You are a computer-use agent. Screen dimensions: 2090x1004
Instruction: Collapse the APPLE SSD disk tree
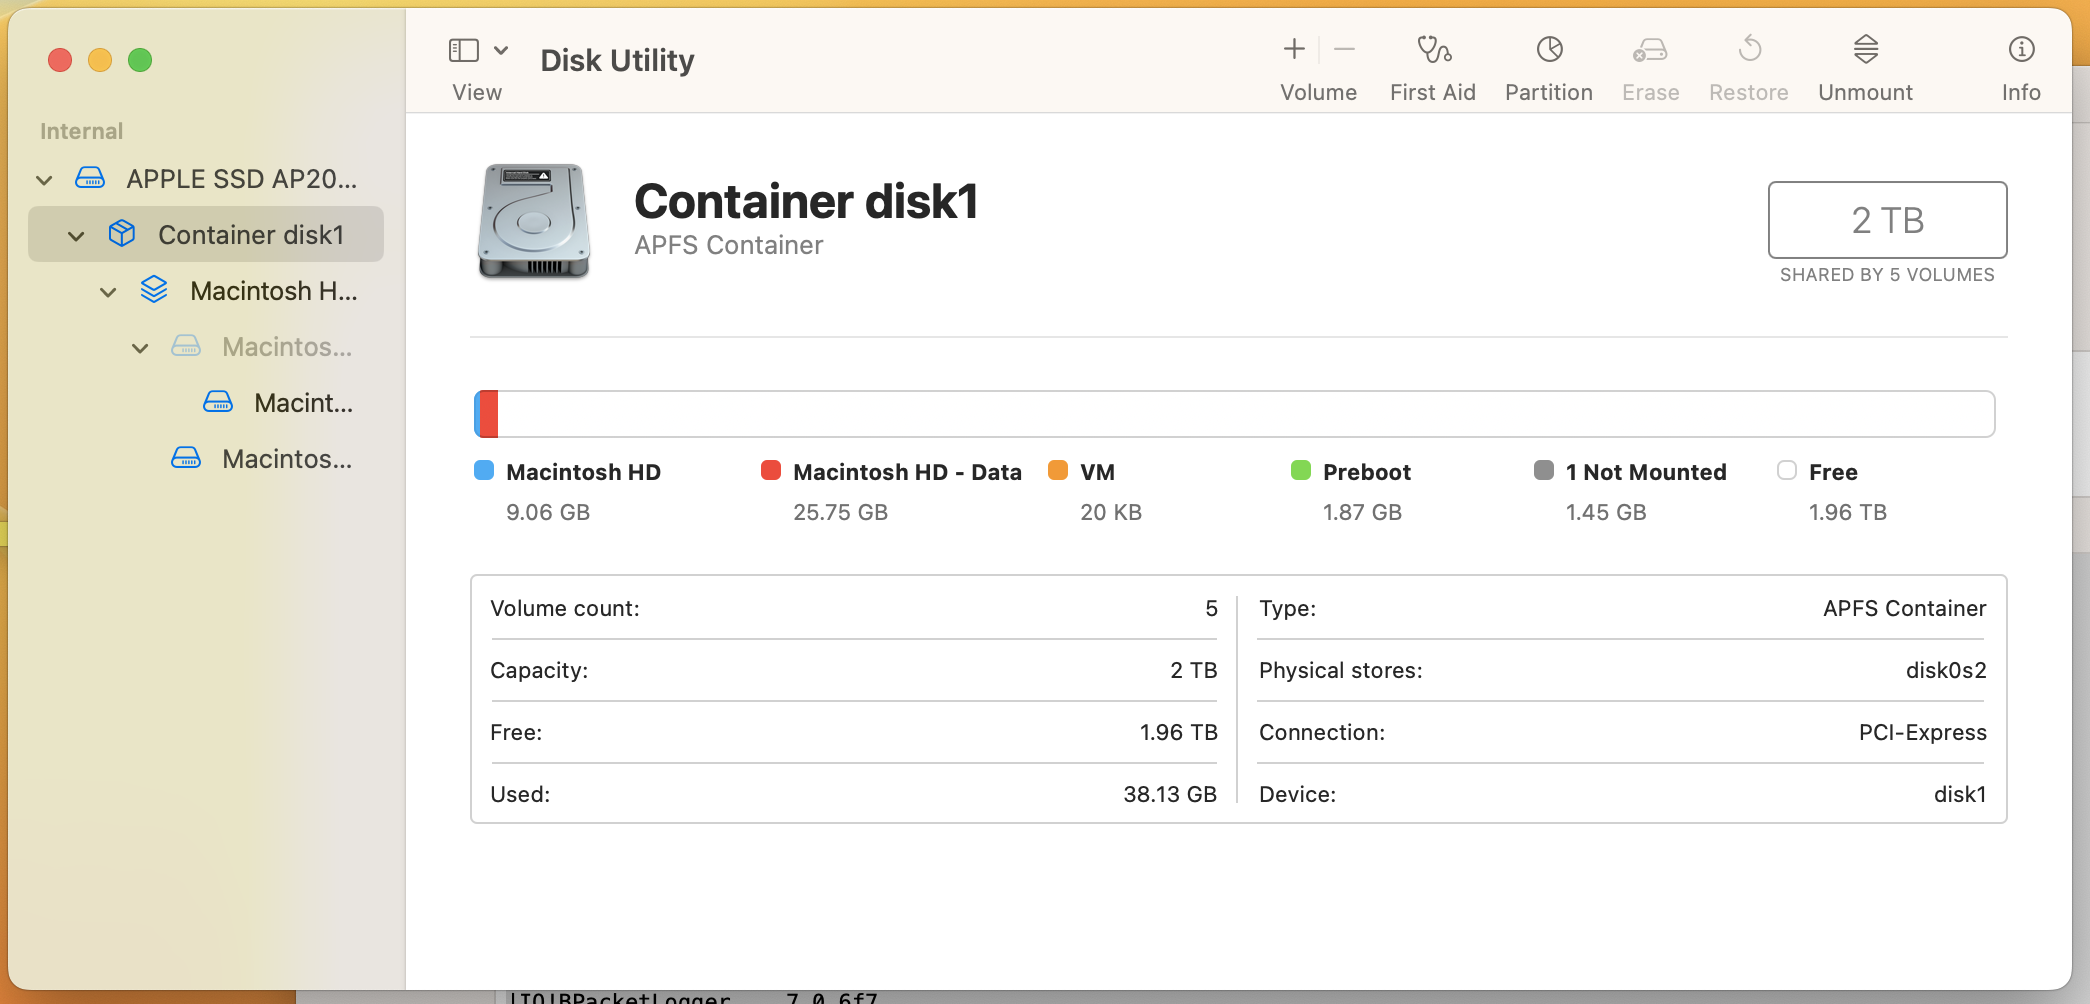pos(44,180)
